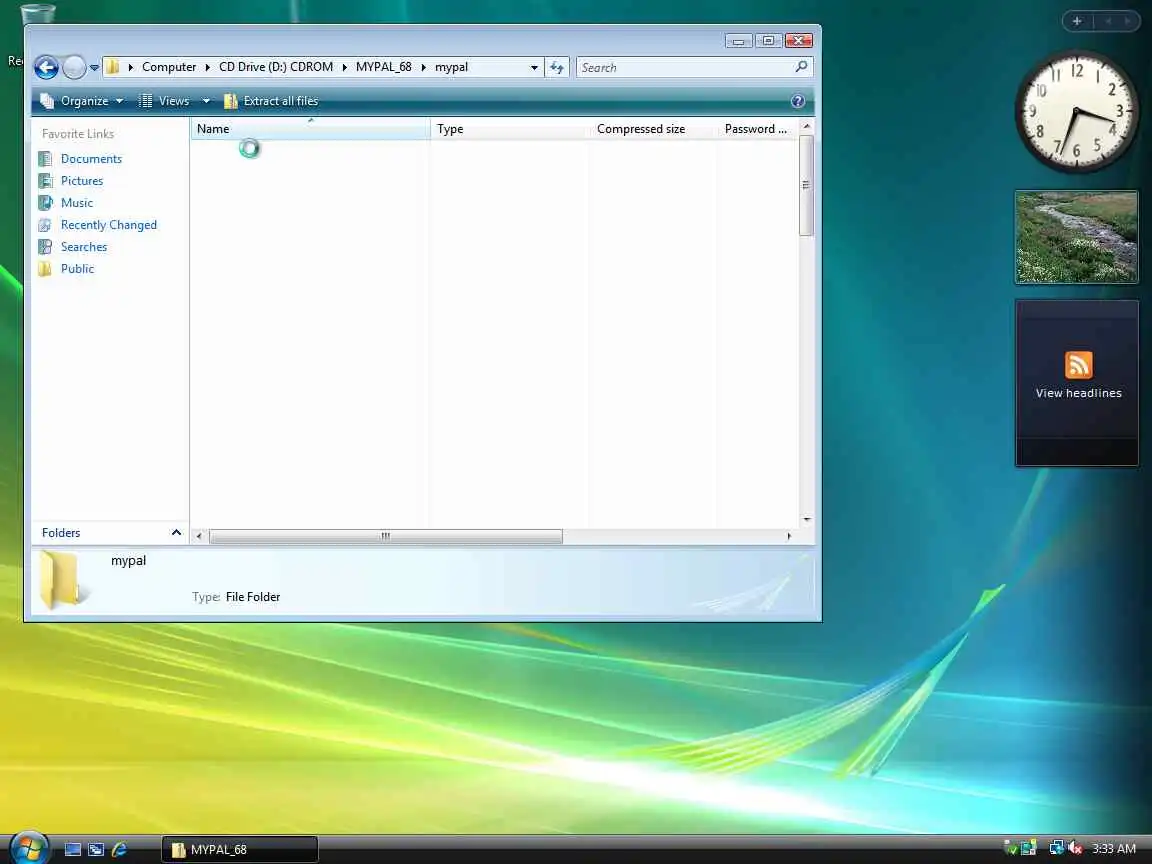Select MYPAL_68 taskbar button

coord(240,849)
